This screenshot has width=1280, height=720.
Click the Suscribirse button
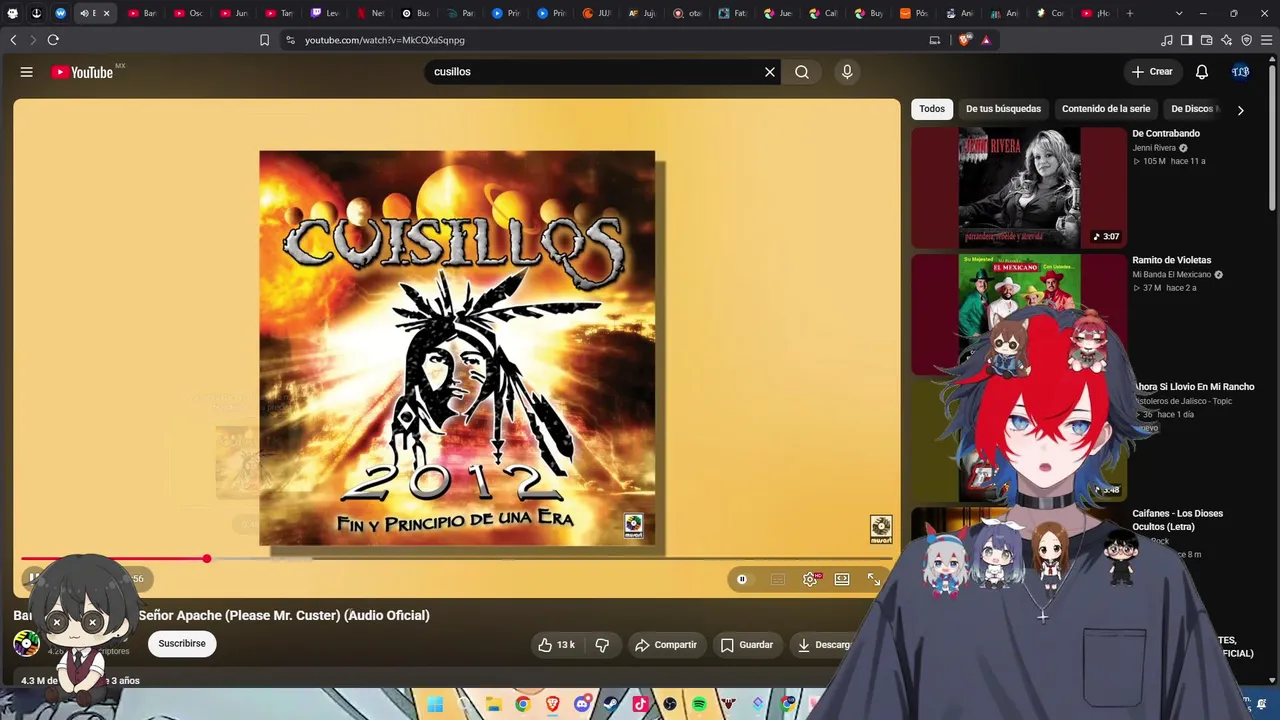pyautogui.click(x=182, y=644)
